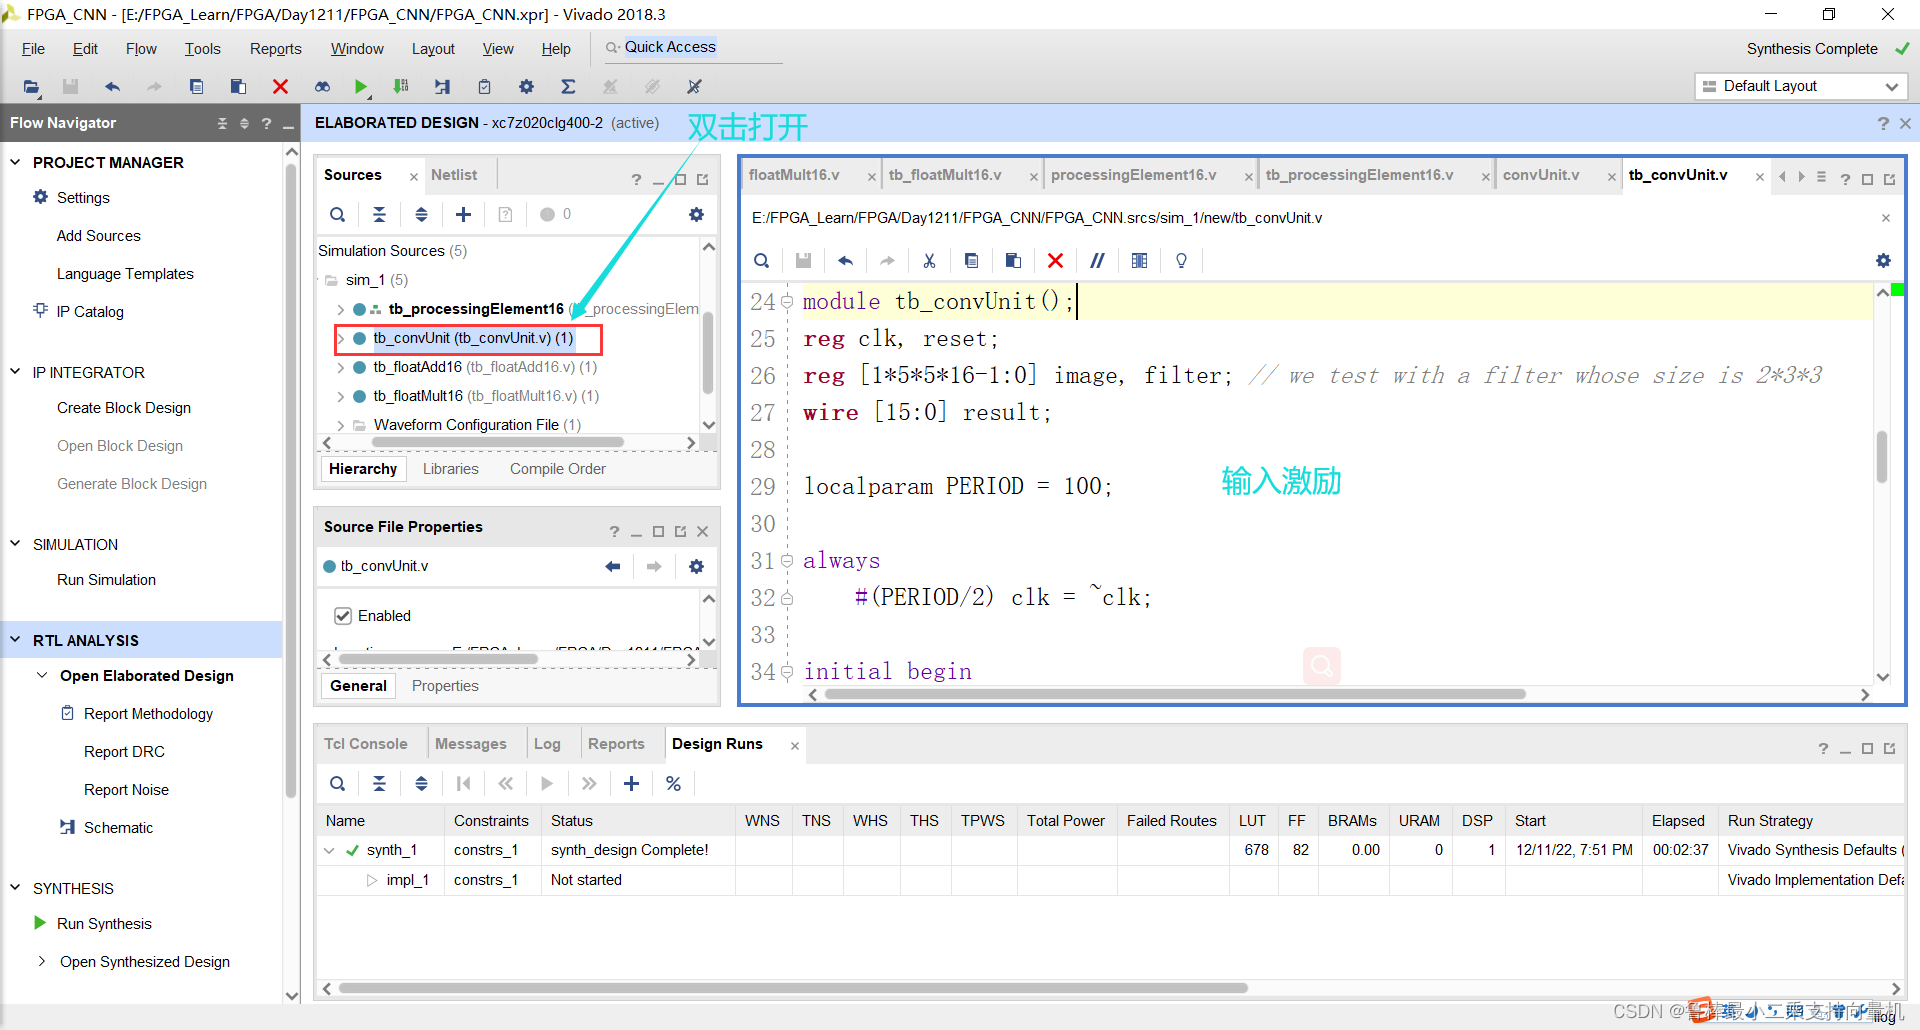Switch to Tcl Console tab

point(365,744)
